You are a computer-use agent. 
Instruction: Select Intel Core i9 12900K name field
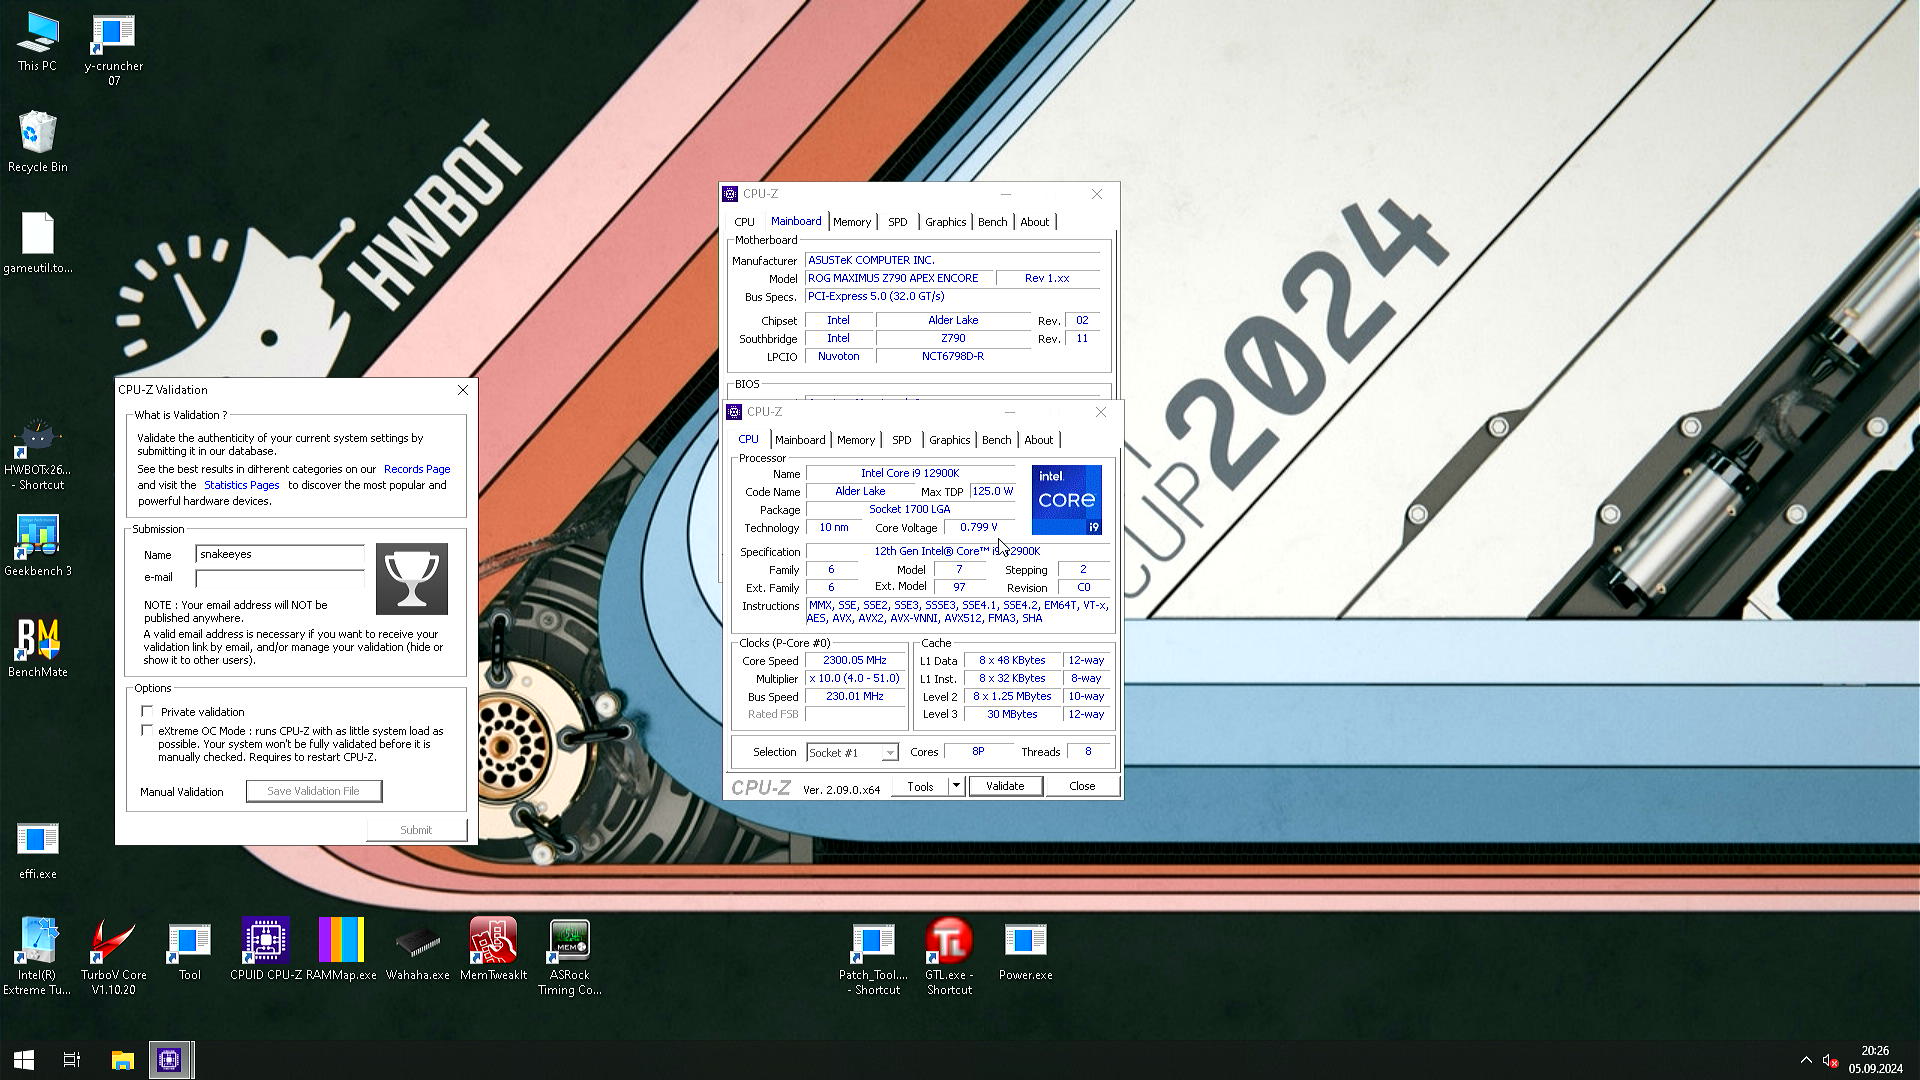910,473
